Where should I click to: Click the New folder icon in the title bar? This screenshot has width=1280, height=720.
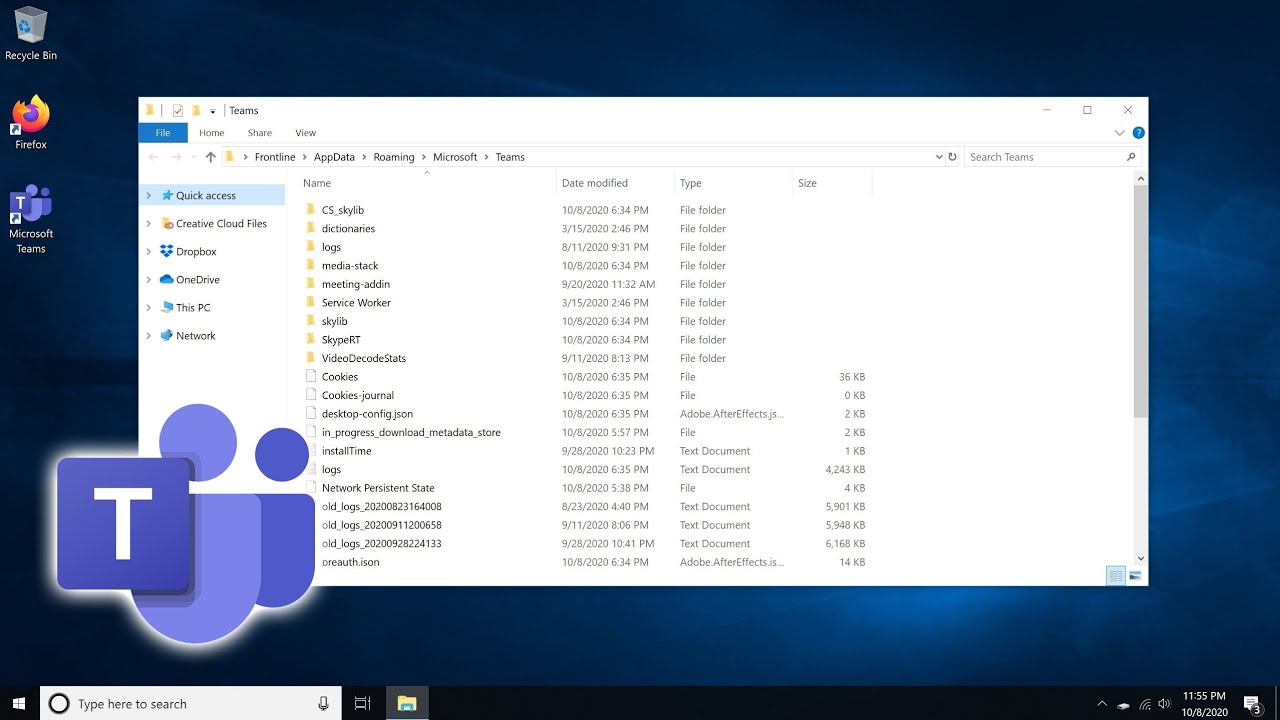[x=196, y=110]
